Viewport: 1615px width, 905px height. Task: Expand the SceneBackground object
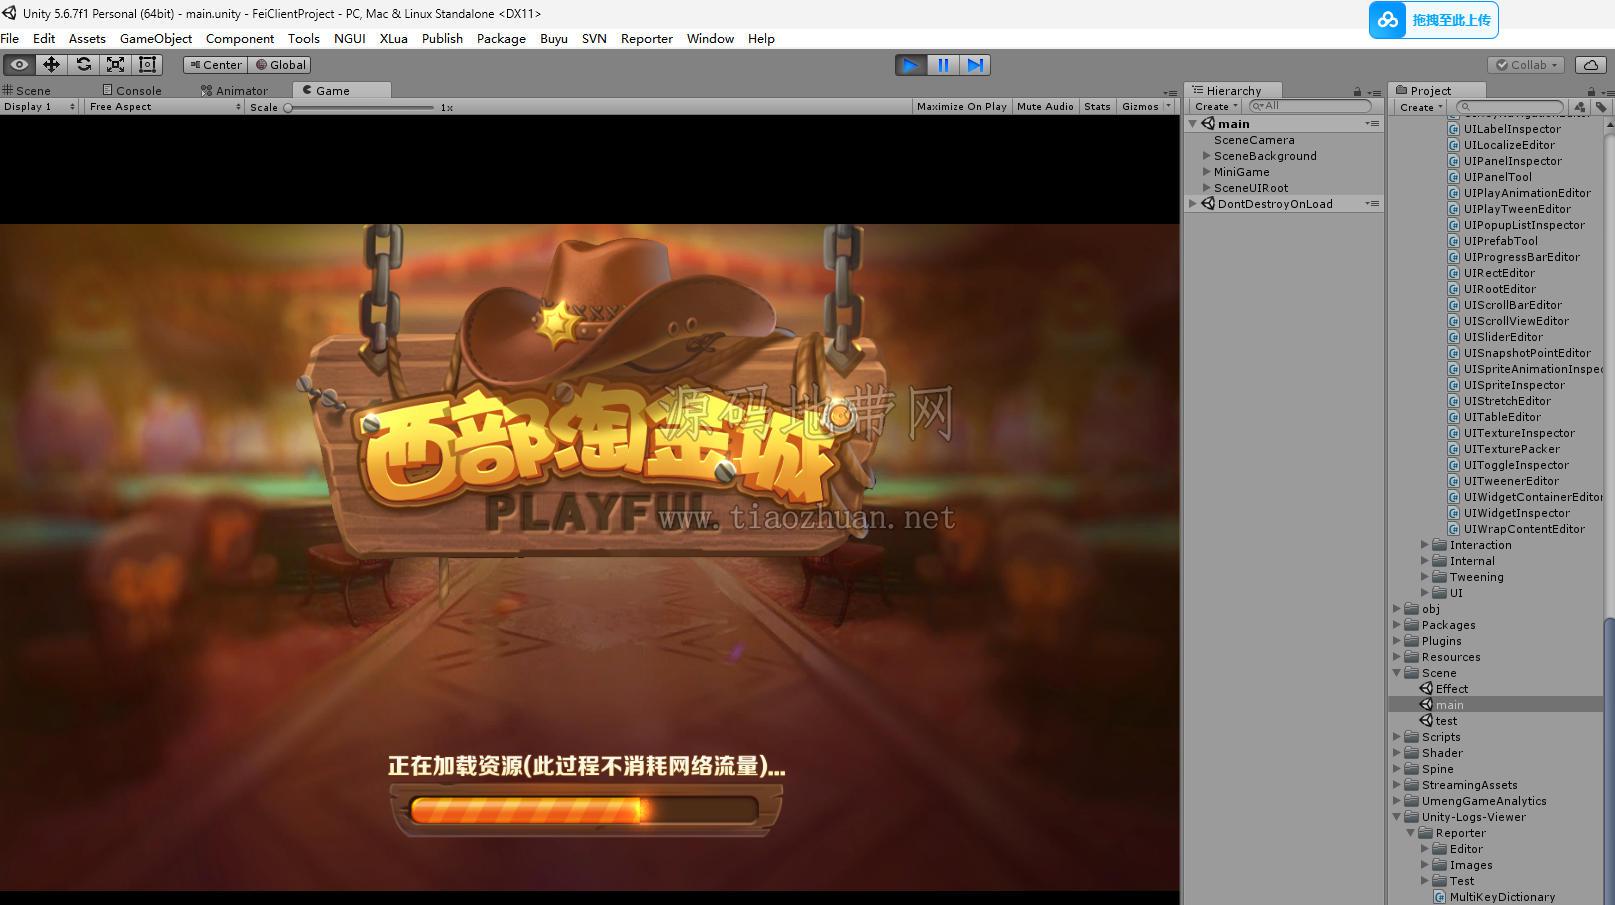click(x=1206, y=156)
